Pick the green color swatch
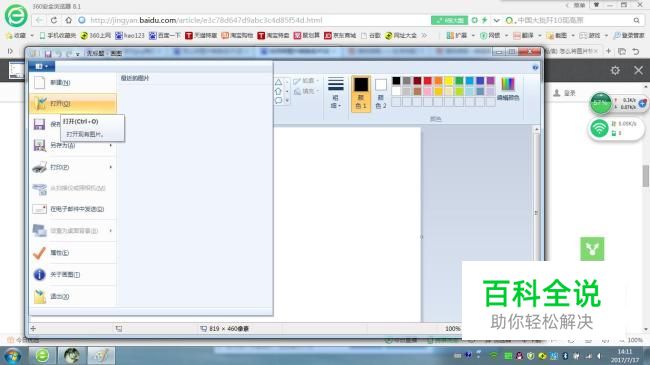Image resolution: width=650 pixels, height=365 pixels. pyautogui.click(x=459, y=80)
